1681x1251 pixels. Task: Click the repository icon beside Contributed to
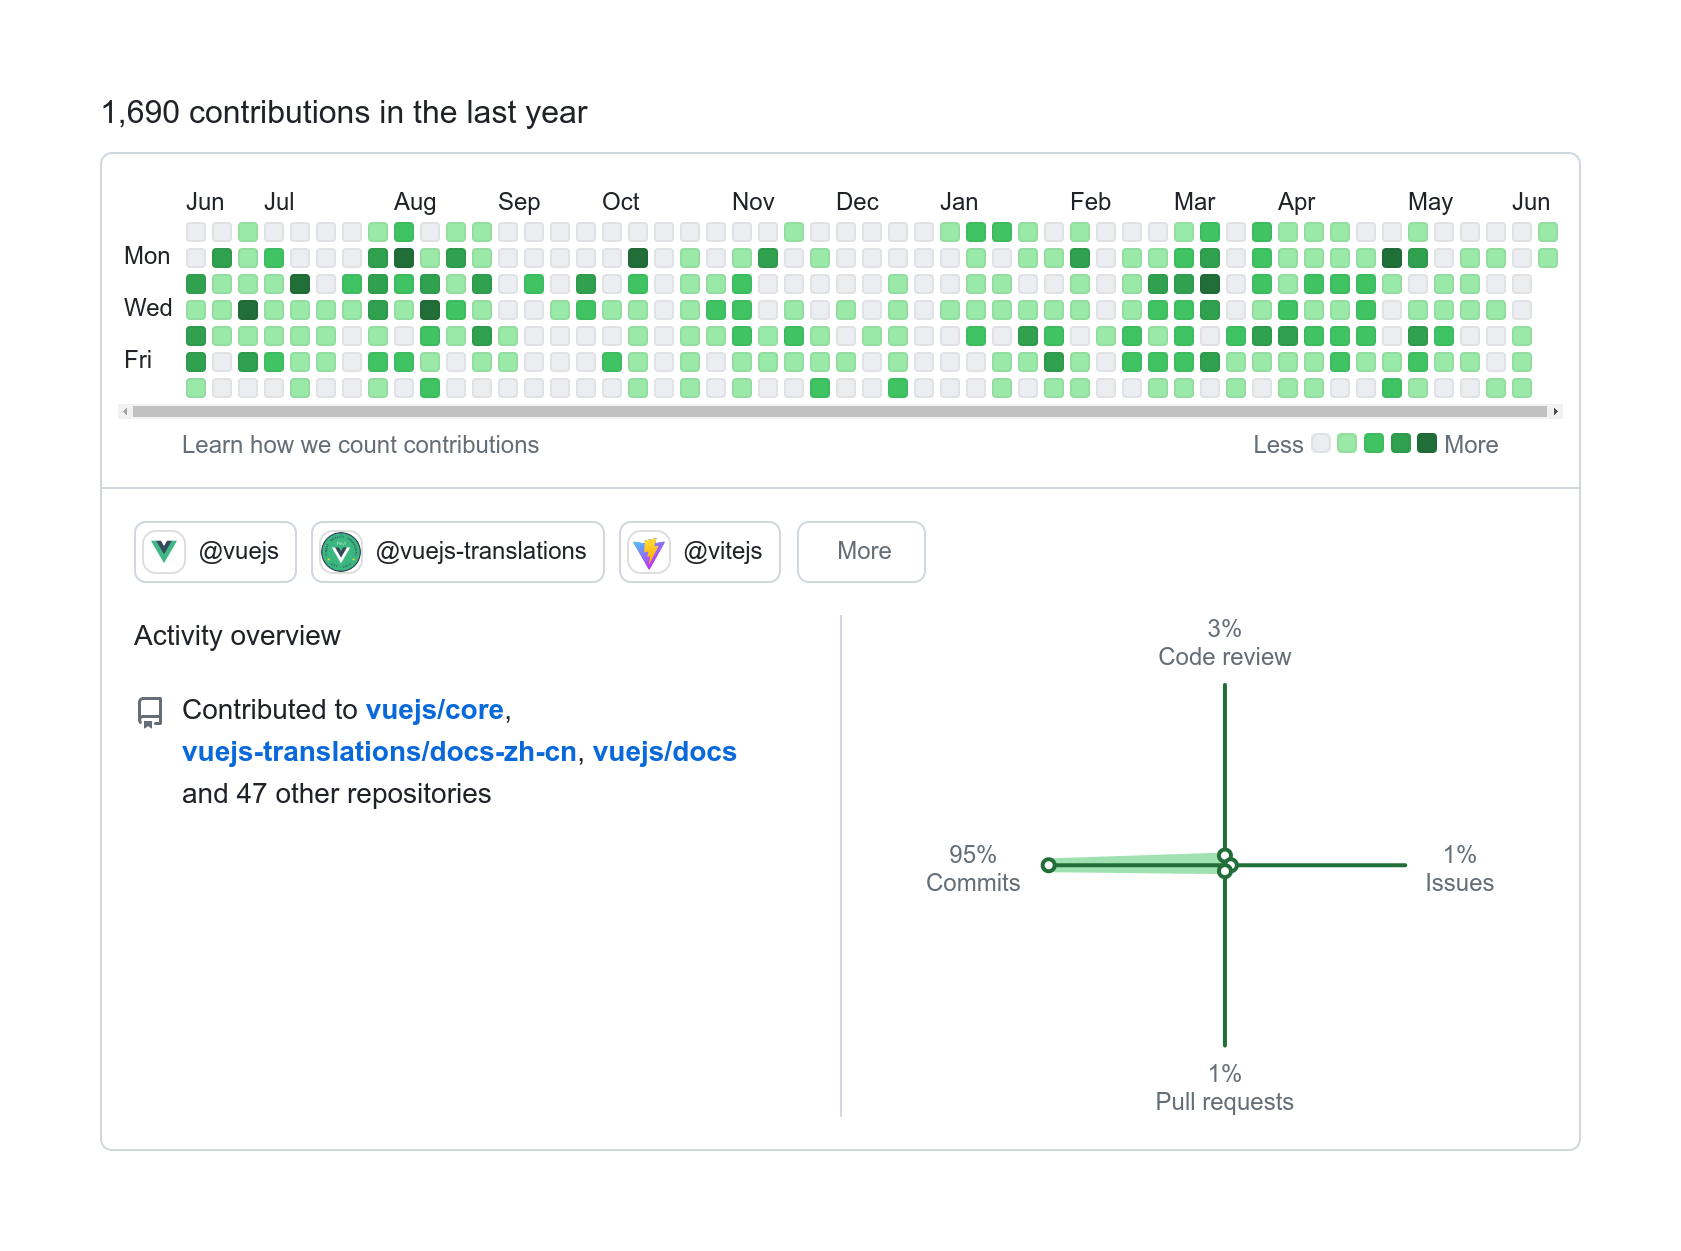pyautogui.click(x=150, y=712)
